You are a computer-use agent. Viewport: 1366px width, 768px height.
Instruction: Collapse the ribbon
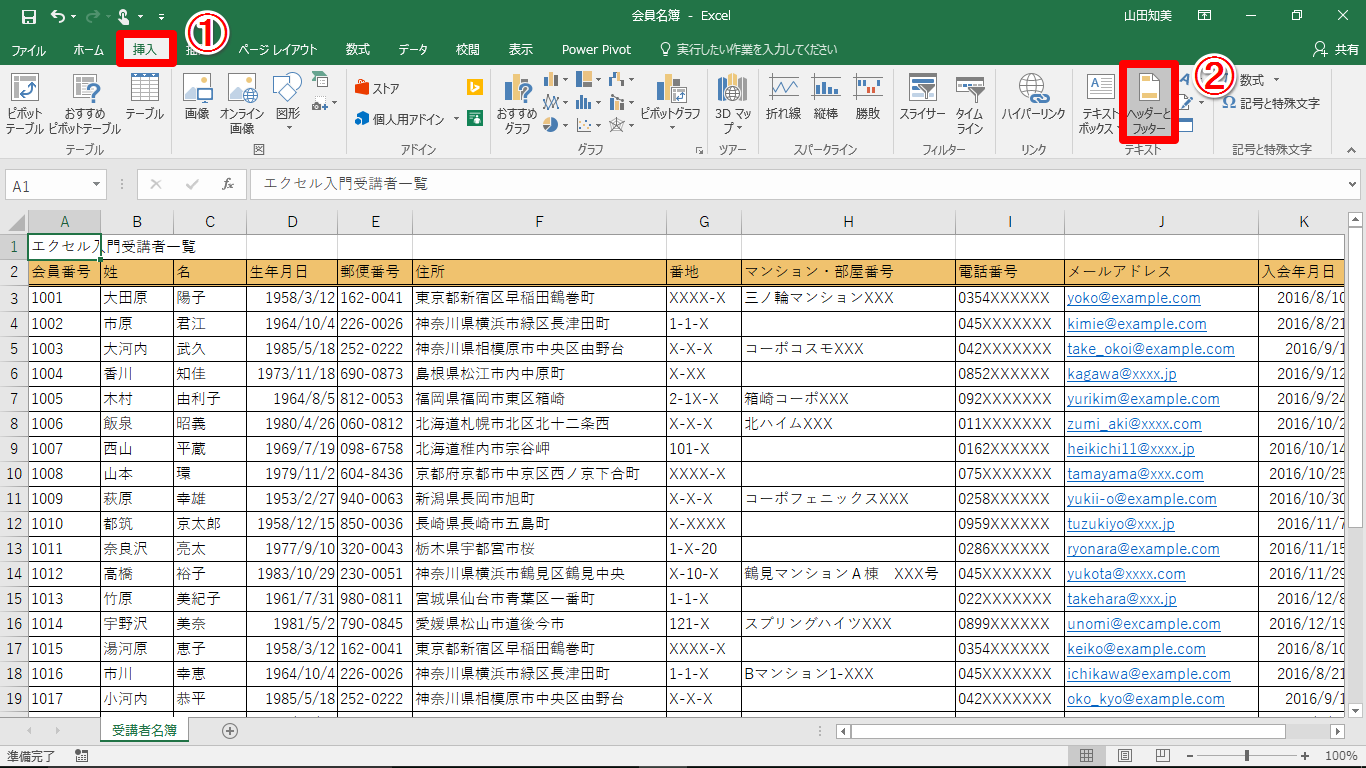click(x=1352, y=150)
